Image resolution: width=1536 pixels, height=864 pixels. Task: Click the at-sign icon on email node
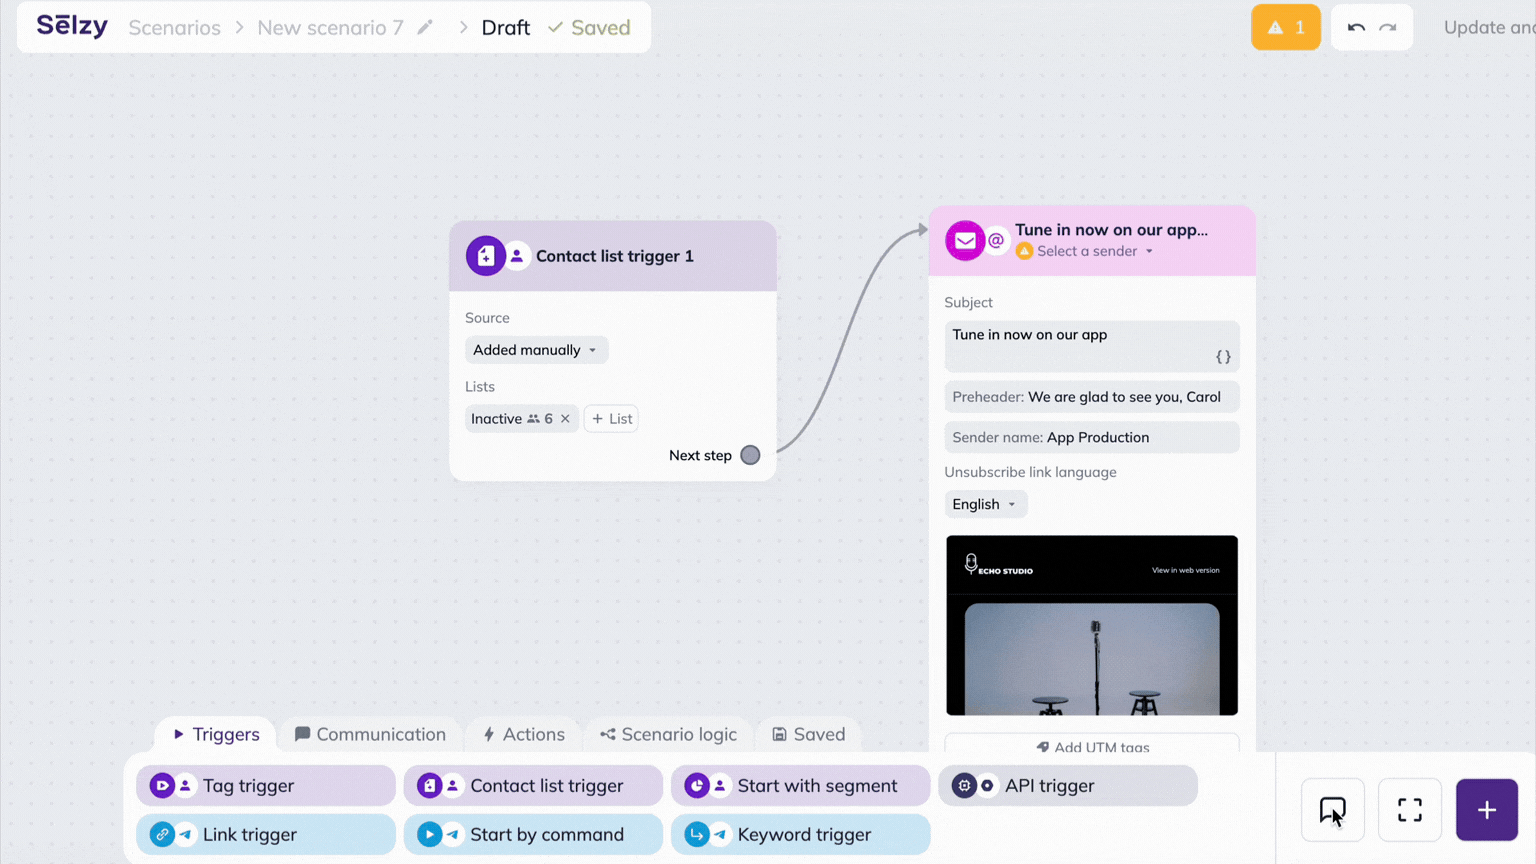996,240
